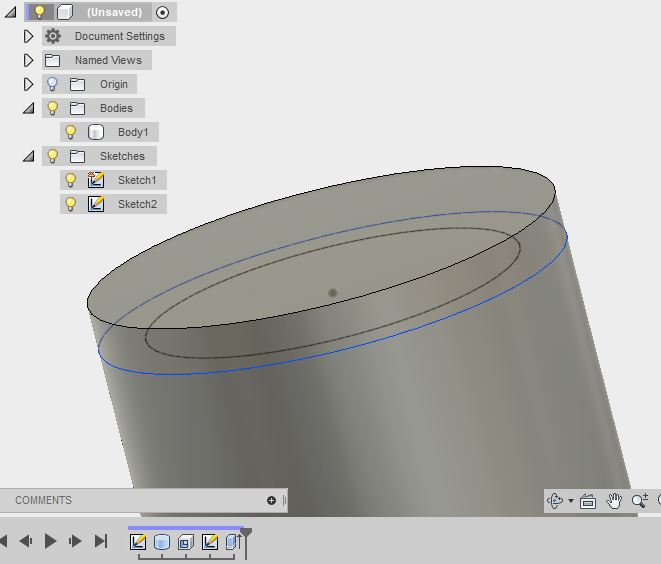Toggle Body1 visibility lightbulb
The width and height of the screenshot is (661, 564).
70,132
